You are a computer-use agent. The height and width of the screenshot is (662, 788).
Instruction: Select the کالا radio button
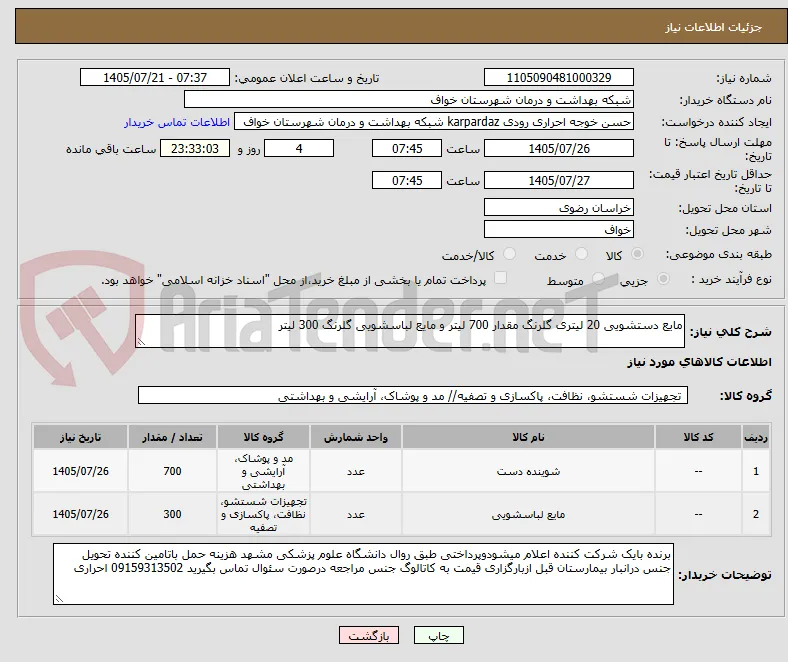(637, 254)
